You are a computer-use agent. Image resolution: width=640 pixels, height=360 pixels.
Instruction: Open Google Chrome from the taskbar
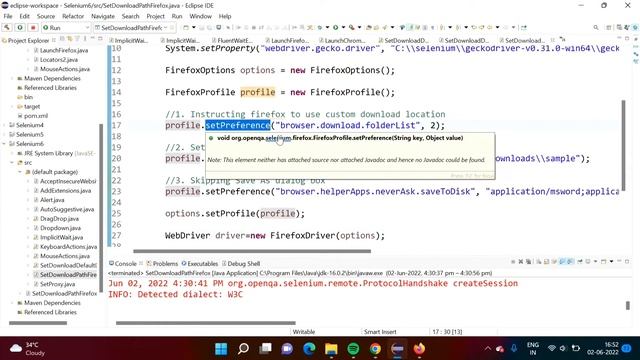(x=375, y=349)
